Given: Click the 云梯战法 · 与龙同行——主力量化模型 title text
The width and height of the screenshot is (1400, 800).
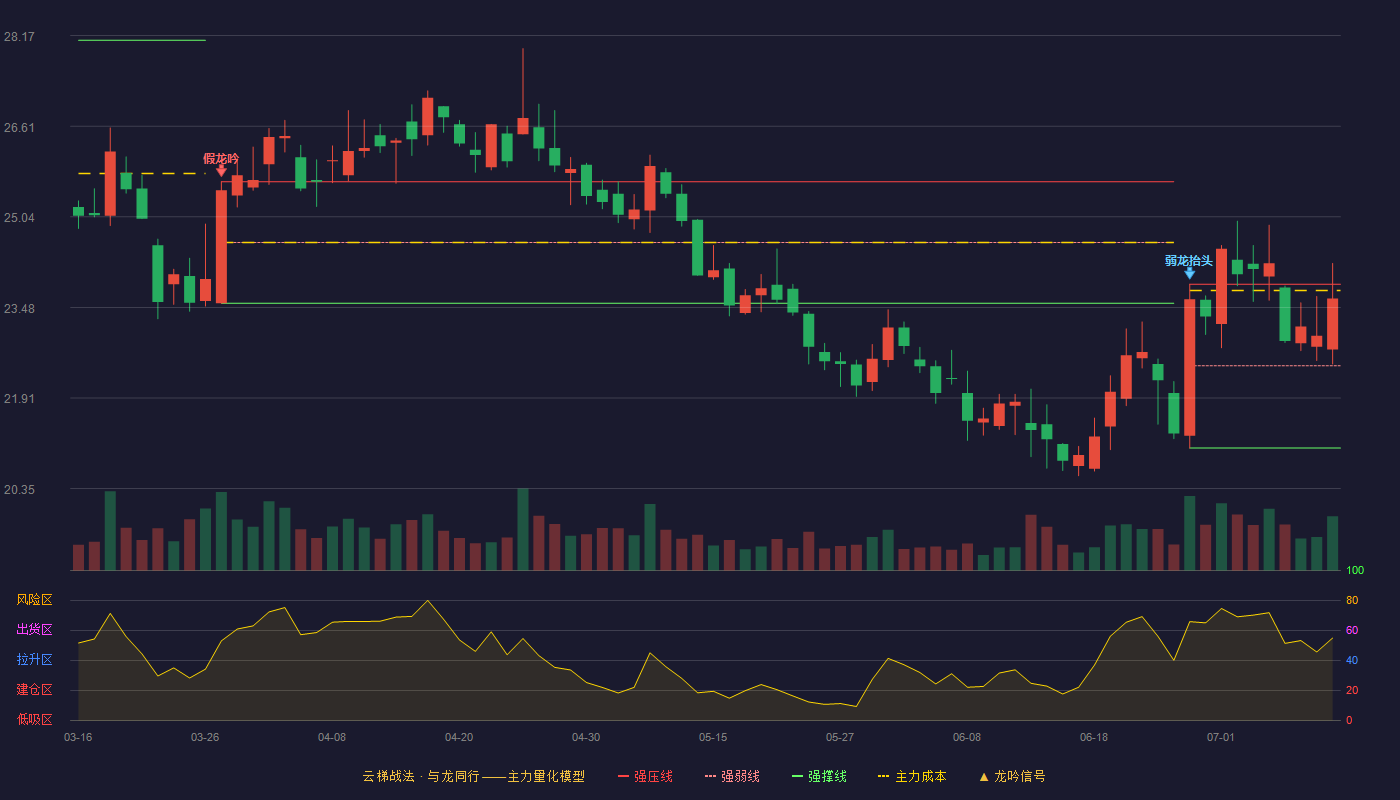Looking at the screenshot, I should (473, 776).
